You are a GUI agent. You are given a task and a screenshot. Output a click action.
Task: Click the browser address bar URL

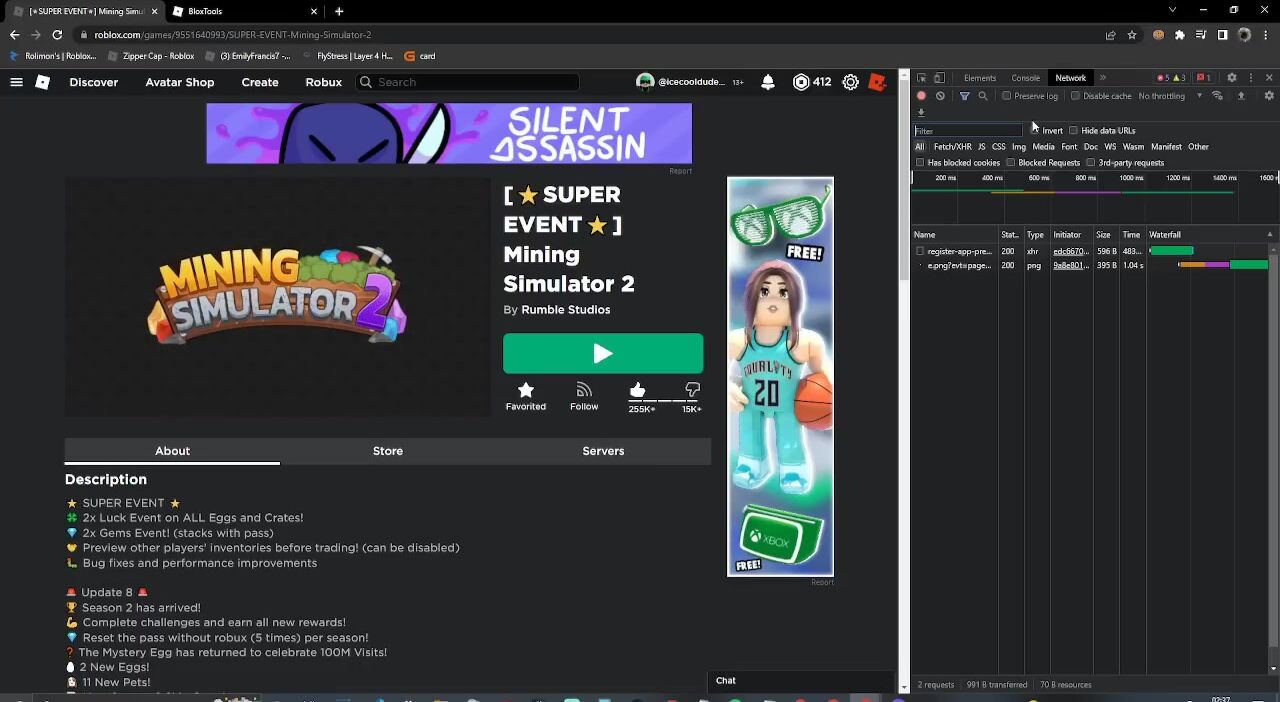point(233,35)
